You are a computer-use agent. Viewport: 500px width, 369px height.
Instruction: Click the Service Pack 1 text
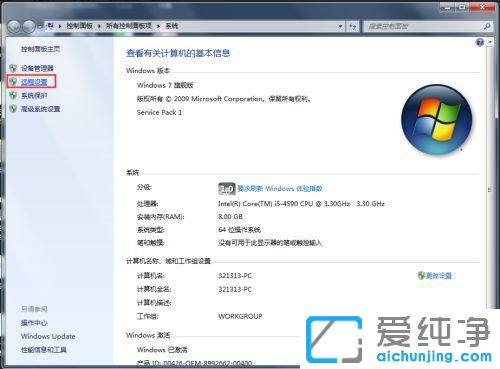pos(159,112)
